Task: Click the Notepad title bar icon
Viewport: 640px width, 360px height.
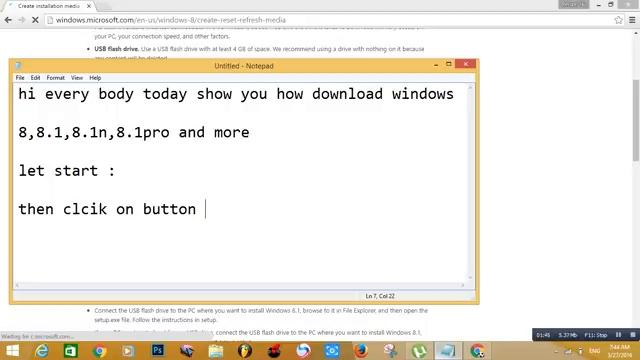Action: pyautogui.click(x=18, y=65)
